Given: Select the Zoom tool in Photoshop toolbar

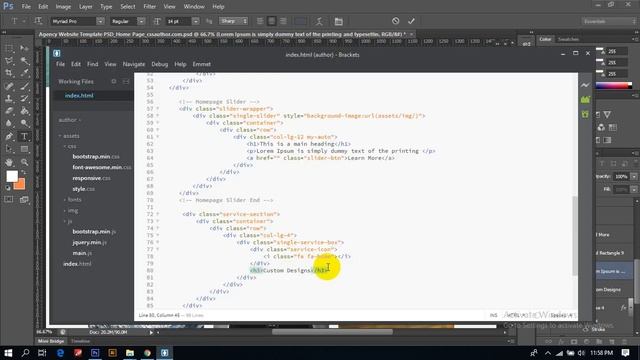Looking at the screenshot, I should (x=24, y=162).
